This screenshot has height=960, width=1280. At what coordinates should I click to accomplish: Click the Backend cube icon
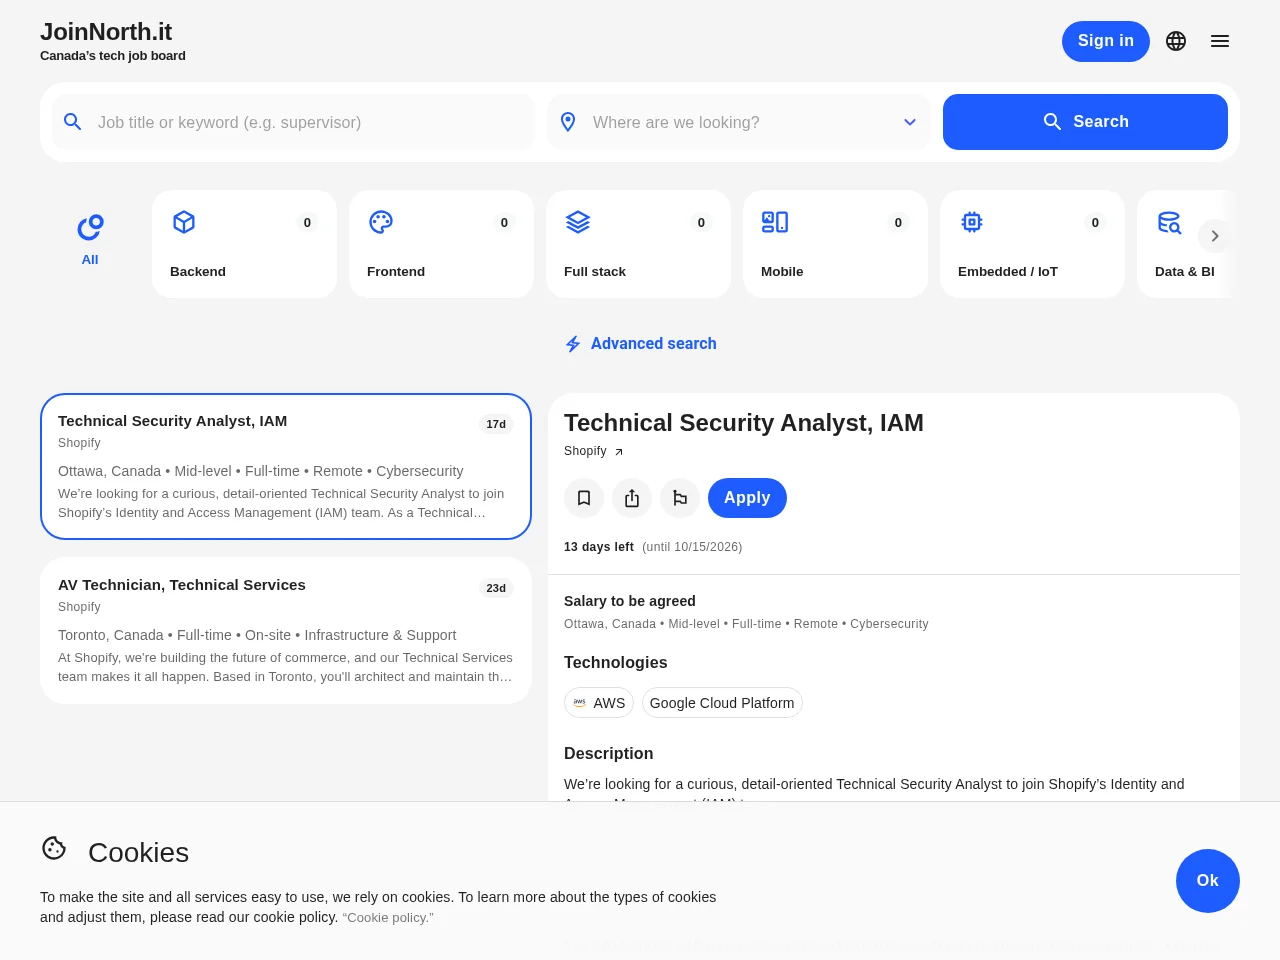184,222
